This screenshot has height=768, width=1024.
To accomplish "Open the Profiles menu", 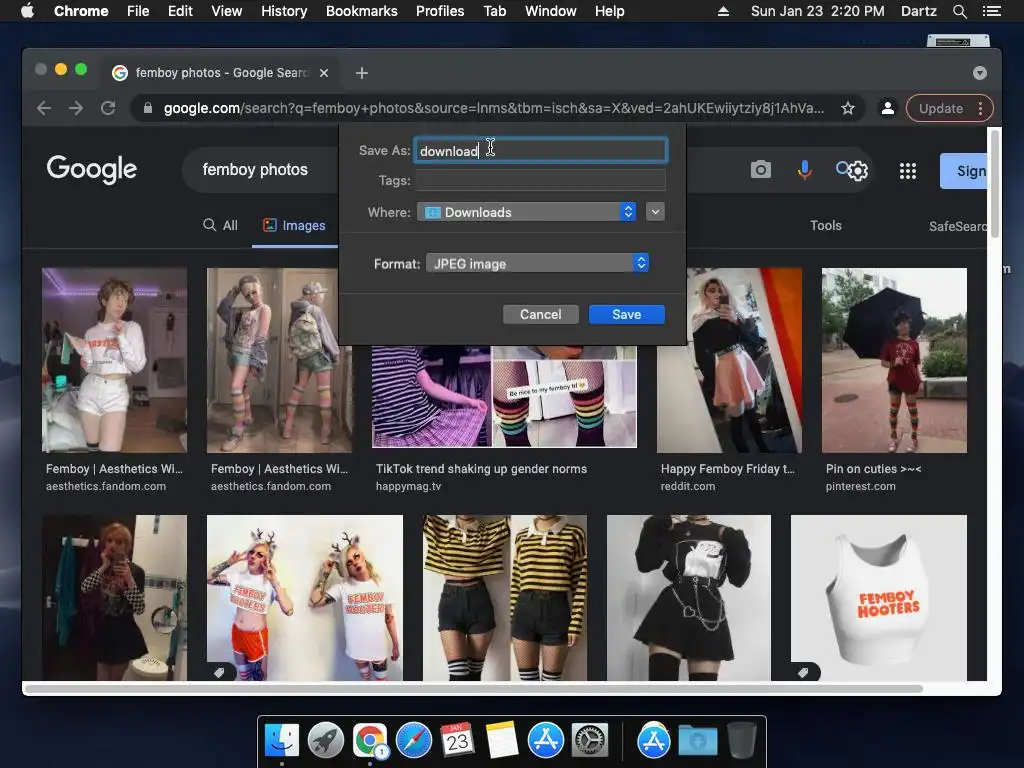I will 440,11.
